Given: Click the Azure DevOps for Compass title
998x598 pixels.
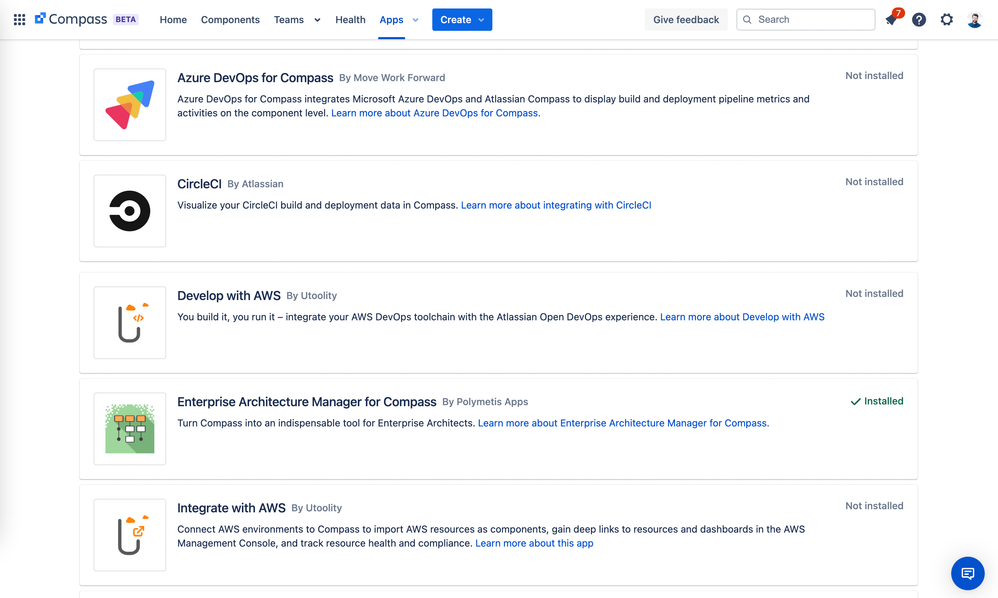Looking at the screenshot, I should click(255, 78).
